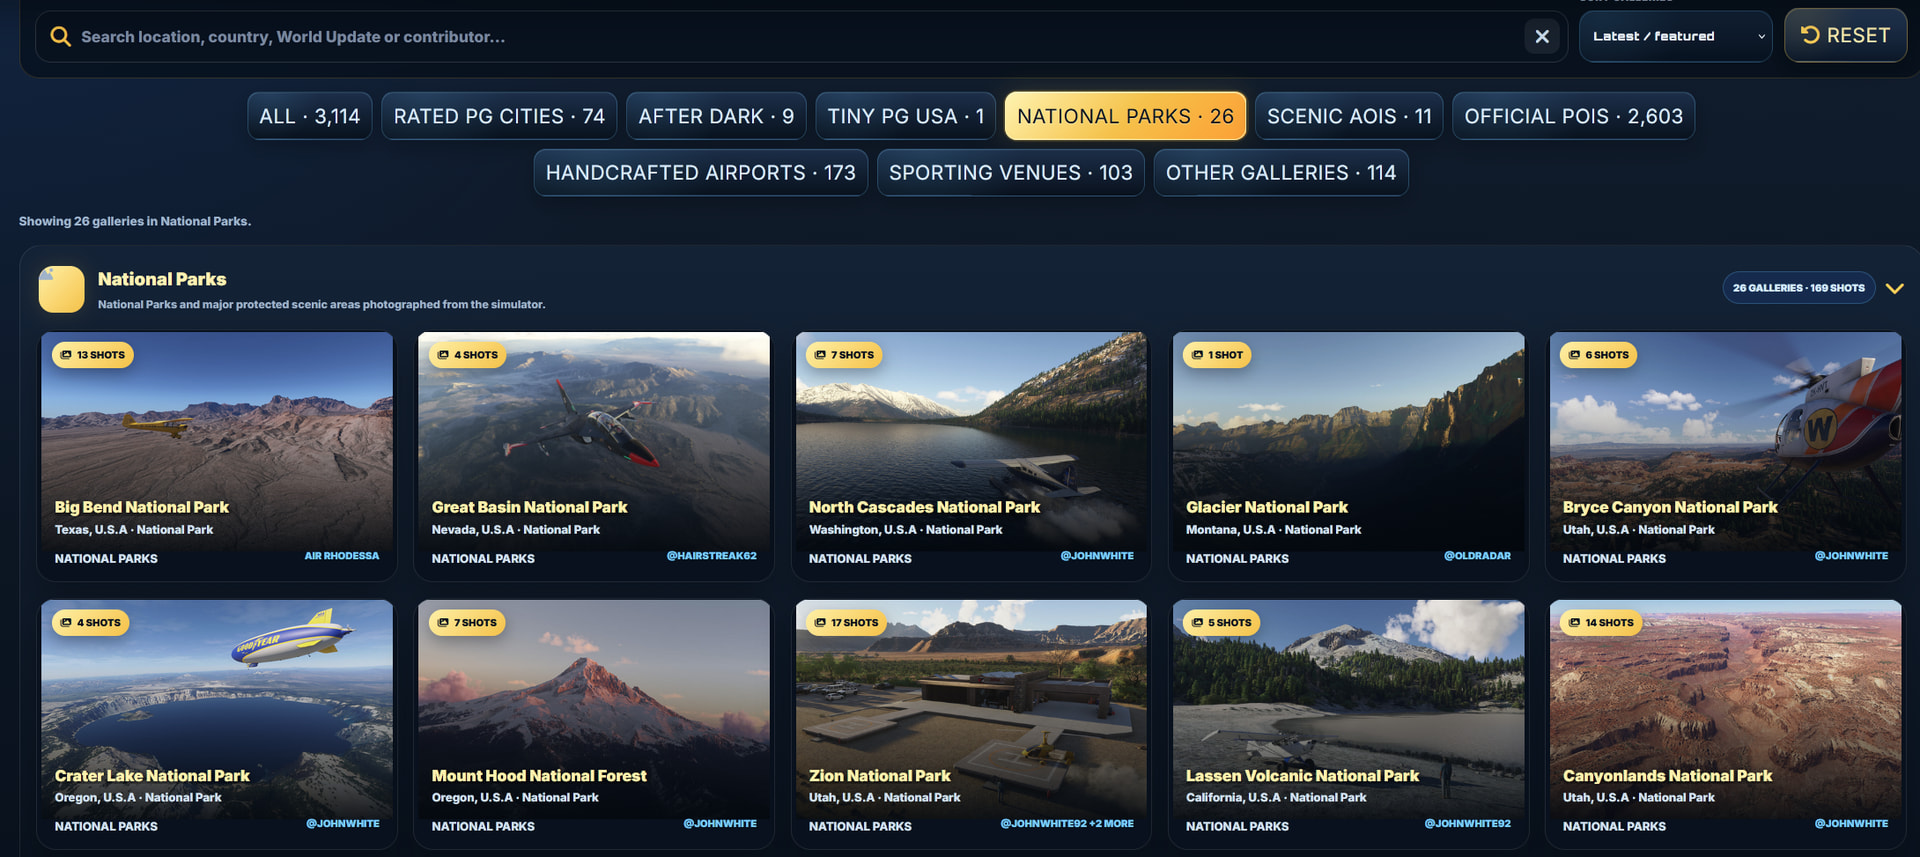The height and width of the screenshot is (857, 1920).
Task: Open the Canyonlands National Park gallery
Action: pyautogui.click(x=1725, y=724)
